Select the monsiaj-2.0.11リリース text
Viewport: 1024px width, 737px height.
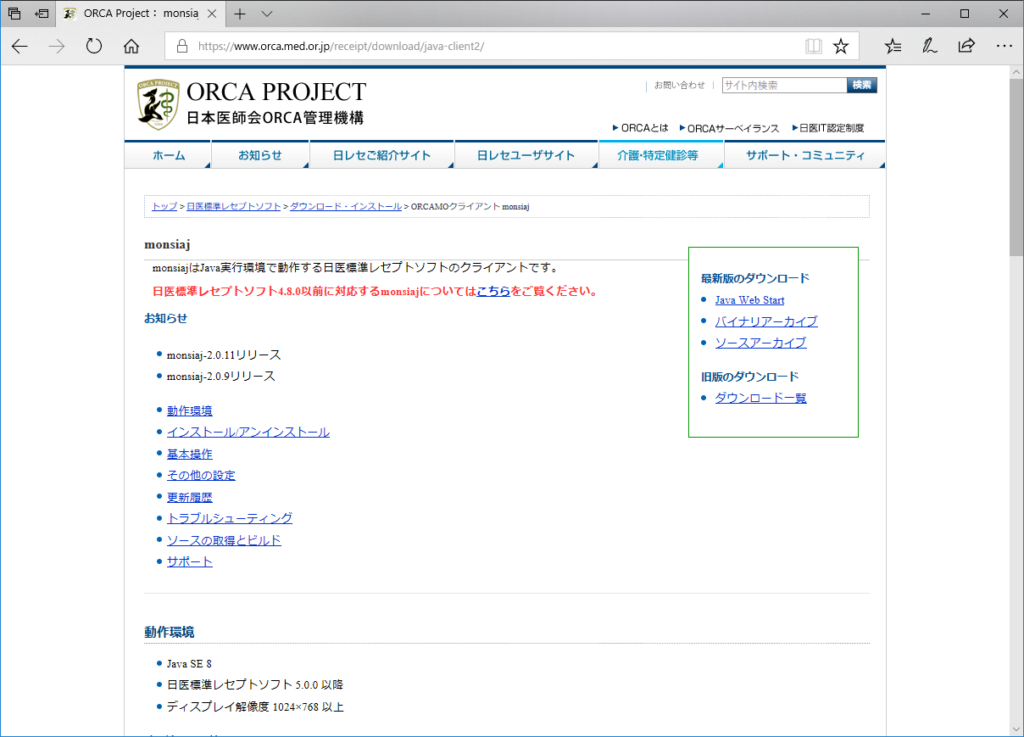point(223,355)
